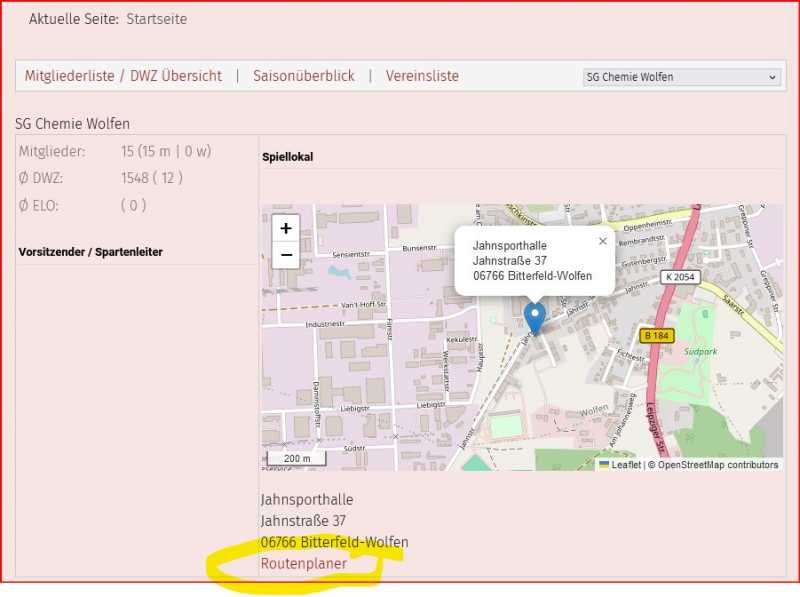This screenshot has width=800, height=597.
Task: Click the Jahnstraße 37 text in popup
Action: click(x=509, y=261)
